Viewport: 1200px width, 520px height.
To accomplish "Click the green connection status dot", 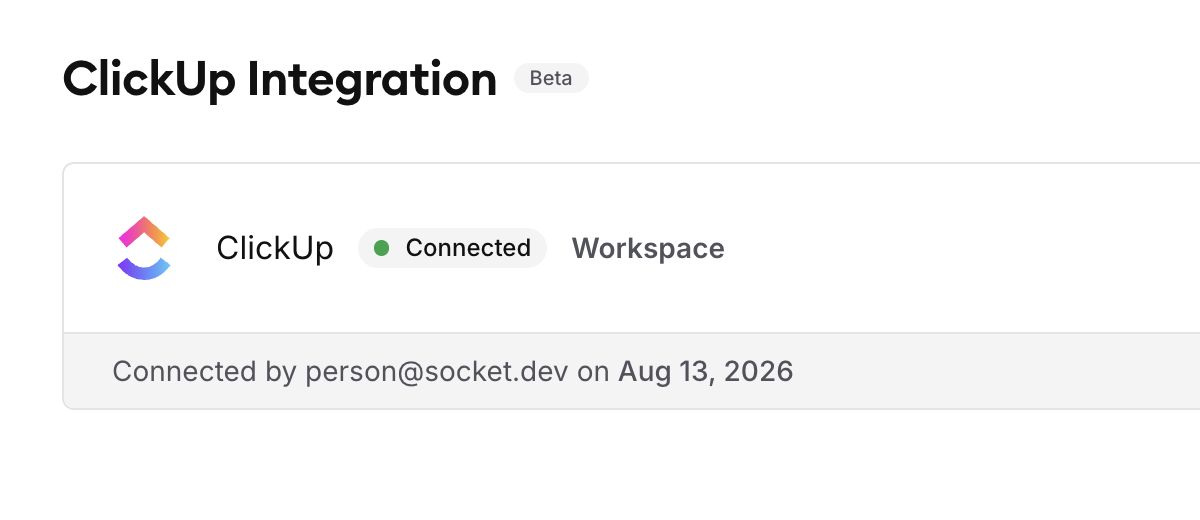I will [x=381, y=248].
